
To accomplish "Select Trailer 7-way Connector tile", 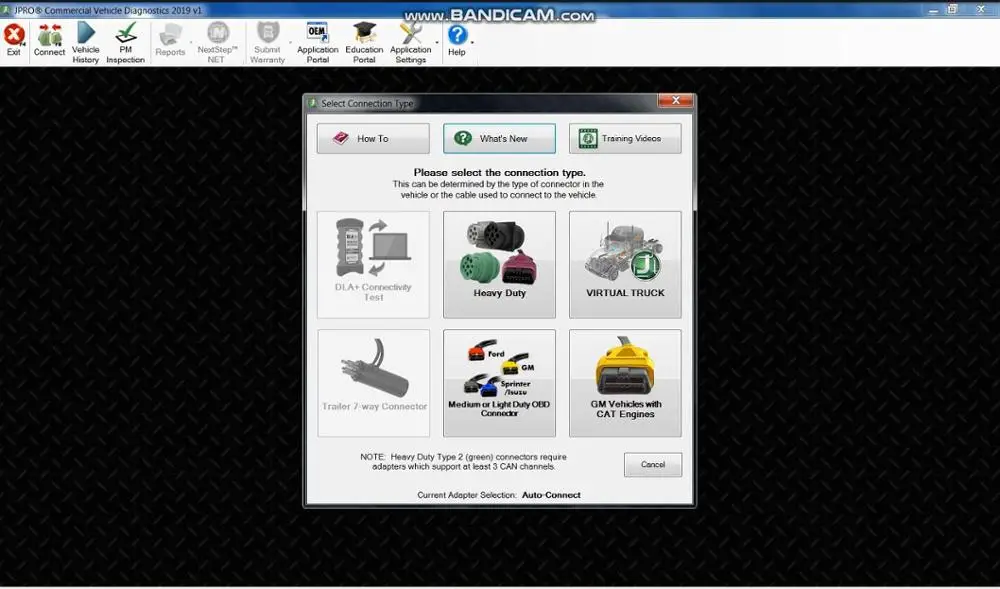I will (373, 383).
